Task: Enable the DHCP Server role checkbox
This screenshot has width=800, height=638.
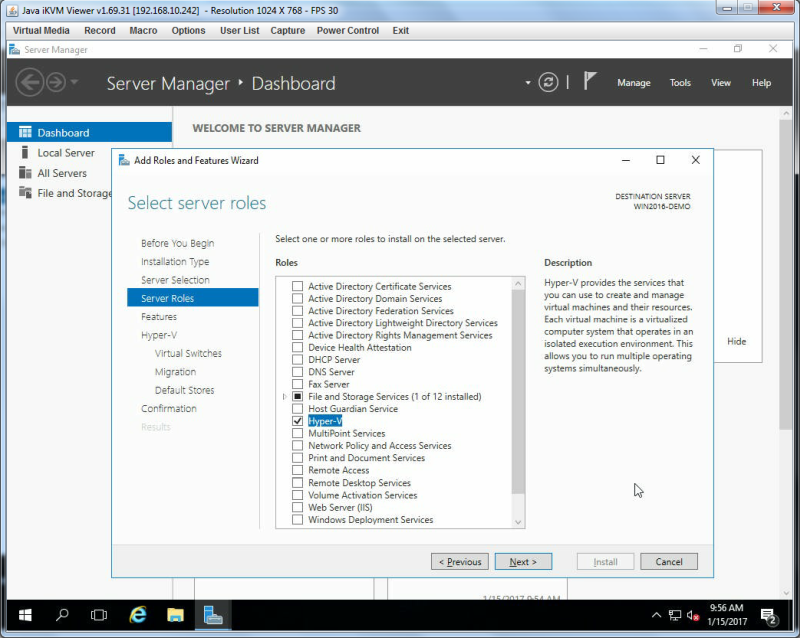Action: point(297,359)
